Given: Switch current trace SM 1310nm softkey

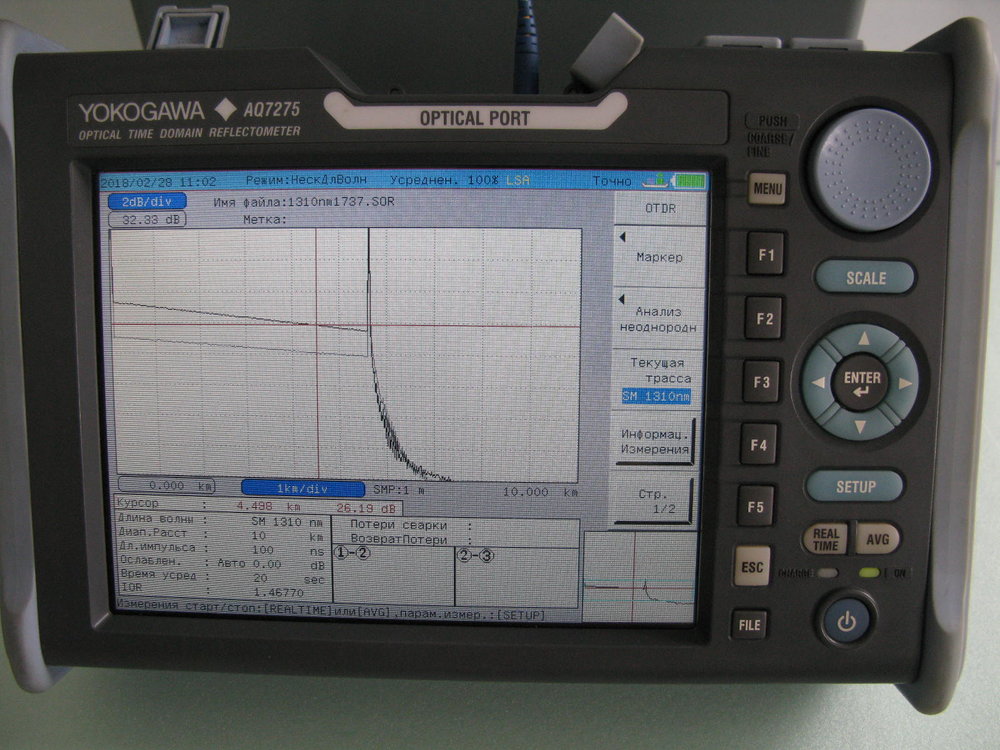Looking at the screenshot, I should [x=658, y=379].
